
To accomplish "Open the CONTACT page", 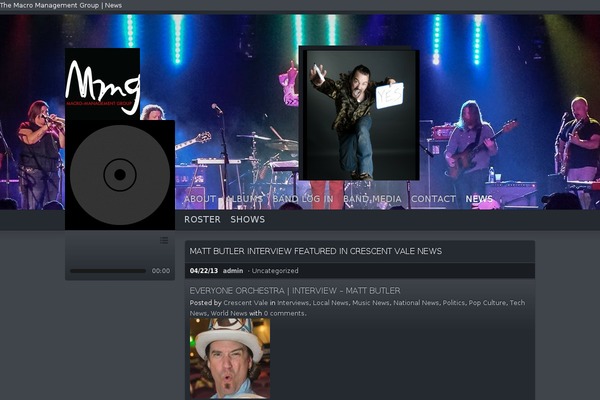I will point(433,199).
